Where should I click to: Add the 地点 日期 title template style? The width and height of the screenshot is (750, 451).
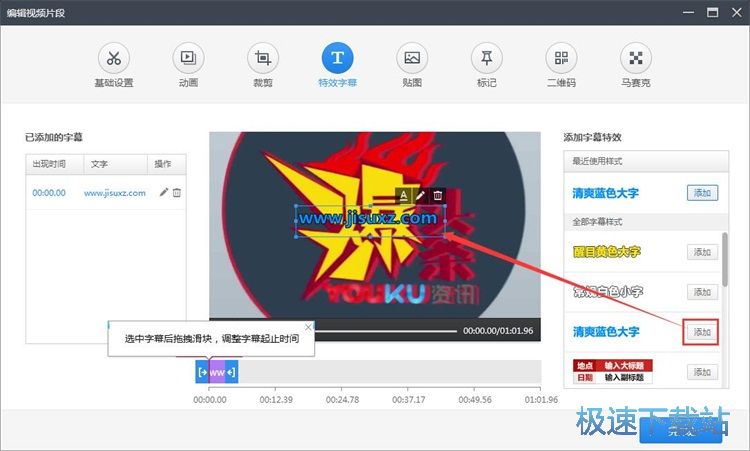(702, 372)
